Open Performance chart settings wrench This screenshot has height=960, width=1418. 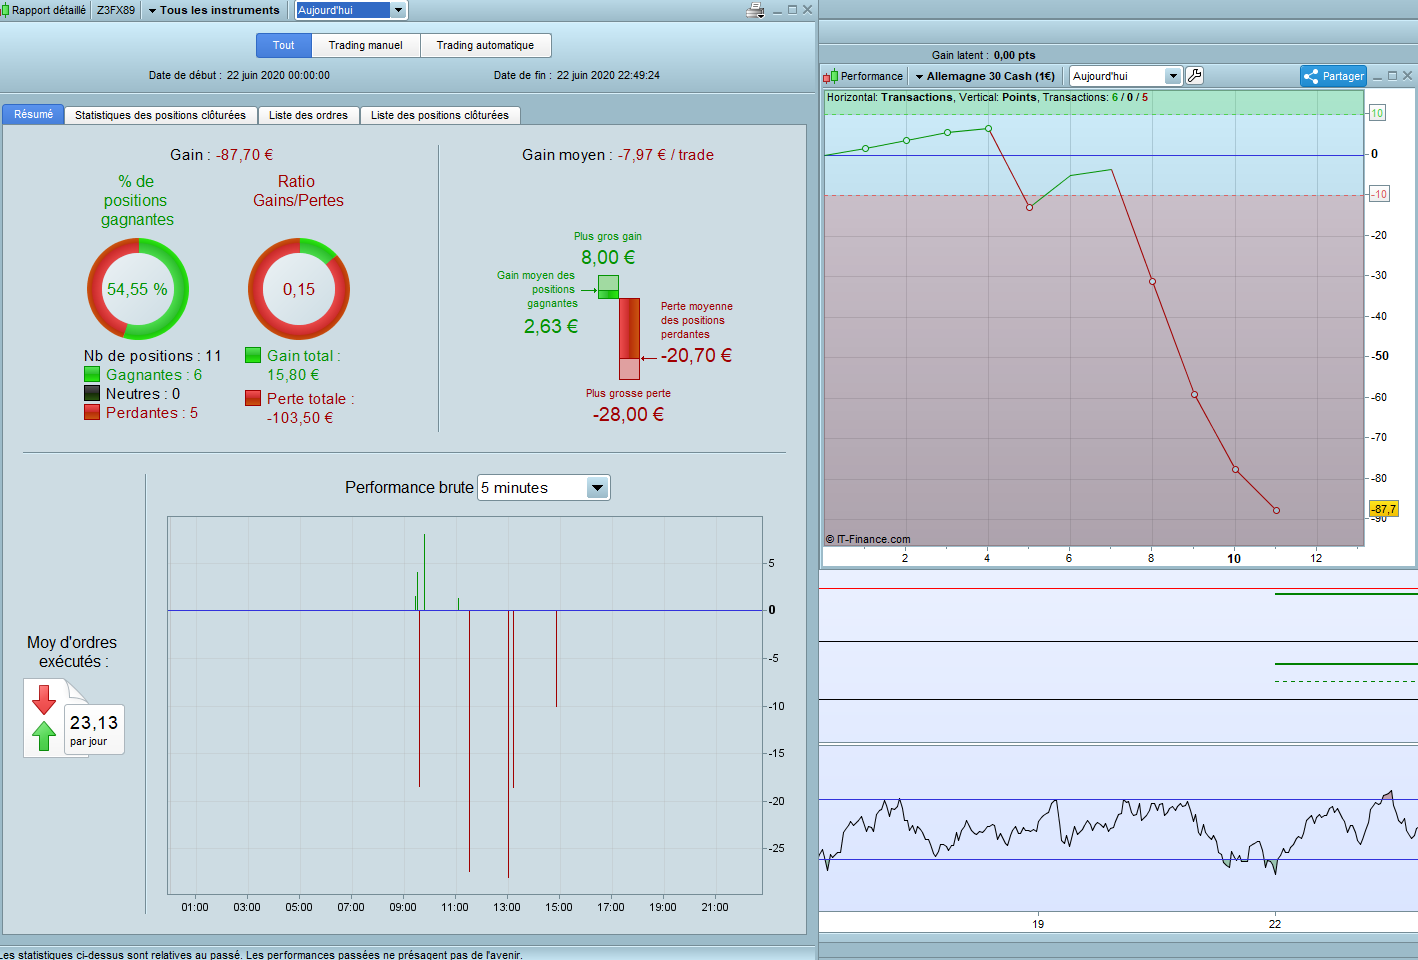1194,76
